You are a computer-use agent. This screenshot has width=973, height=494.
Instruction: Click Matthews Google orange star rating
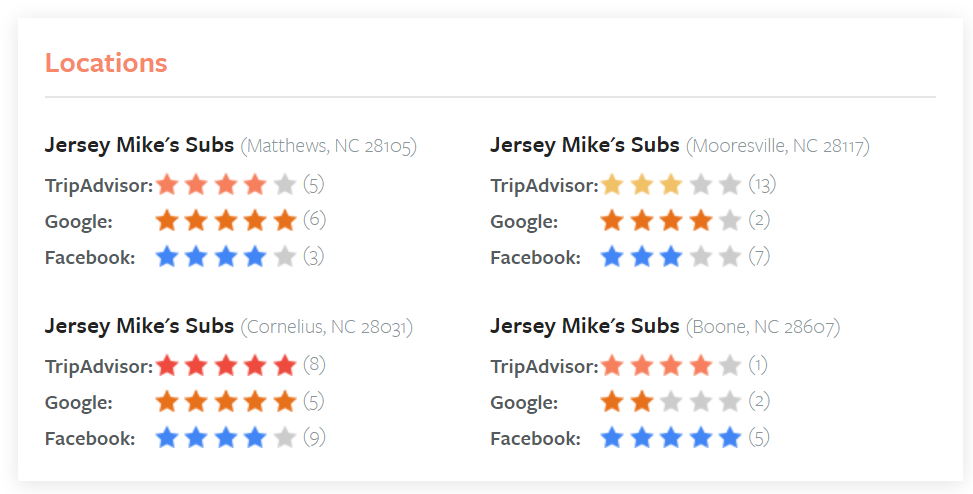coord(226,220)
